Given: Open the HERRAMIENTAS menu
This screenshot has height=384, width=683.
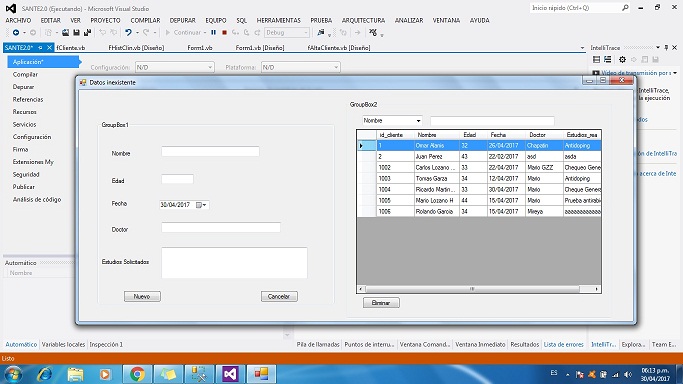Looking at the screenshot, I should [x=279, y=20].
